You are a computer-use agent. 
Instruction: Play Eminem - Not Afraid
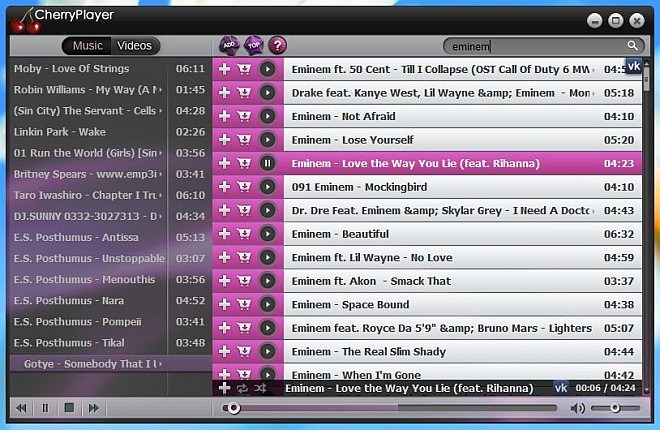click(267, 116)
